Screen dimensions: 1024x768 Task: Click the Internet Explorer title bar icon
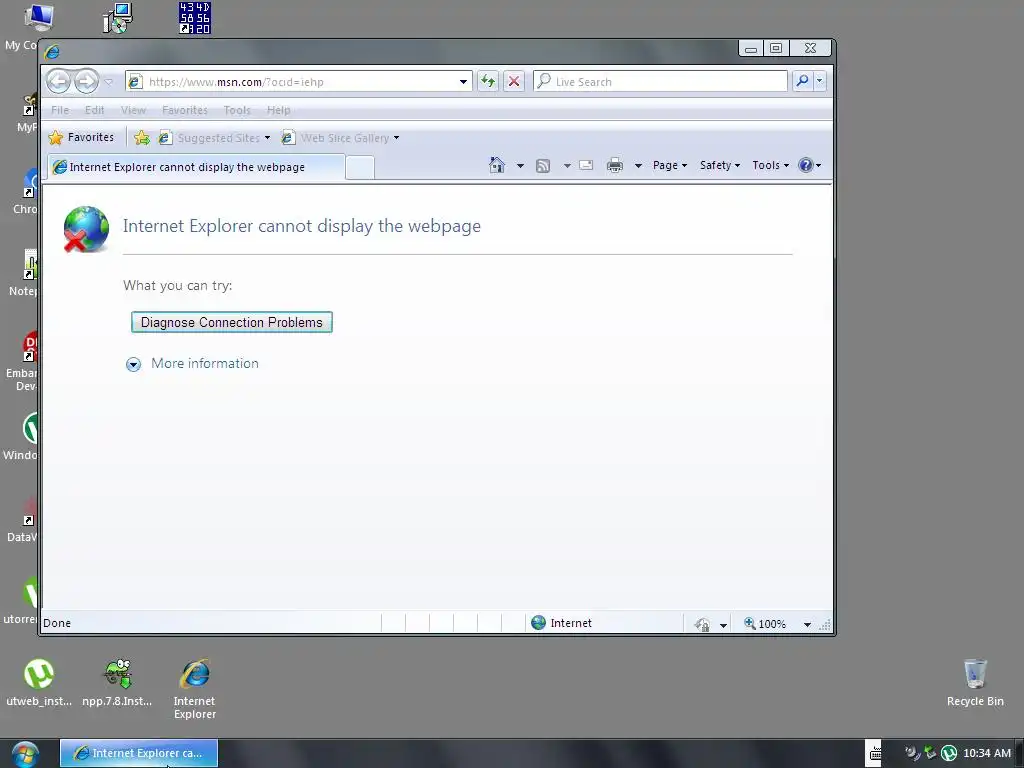pos(52,51)
